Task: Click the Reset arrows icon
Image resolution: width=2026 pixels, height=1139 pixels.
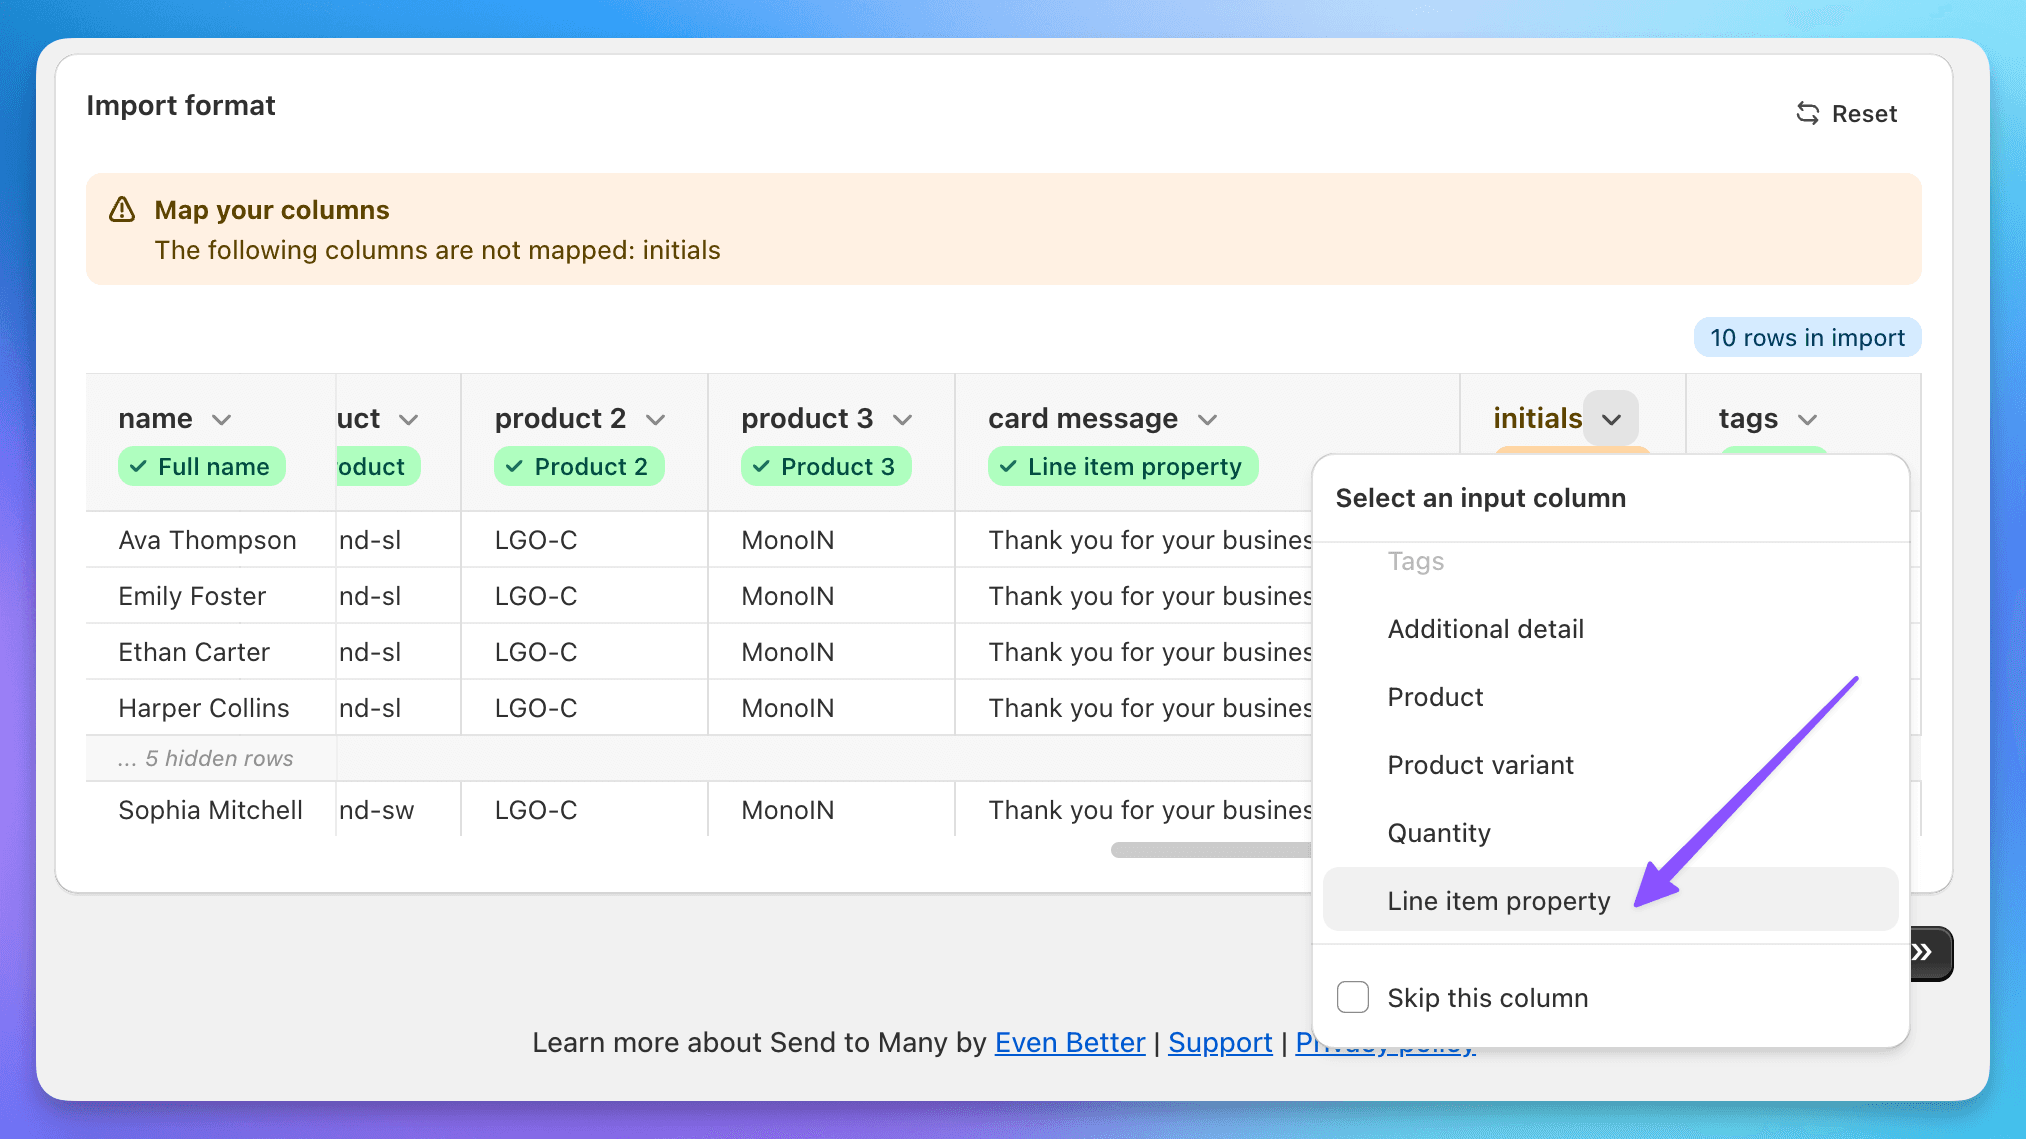Action: pos(1807,113)
